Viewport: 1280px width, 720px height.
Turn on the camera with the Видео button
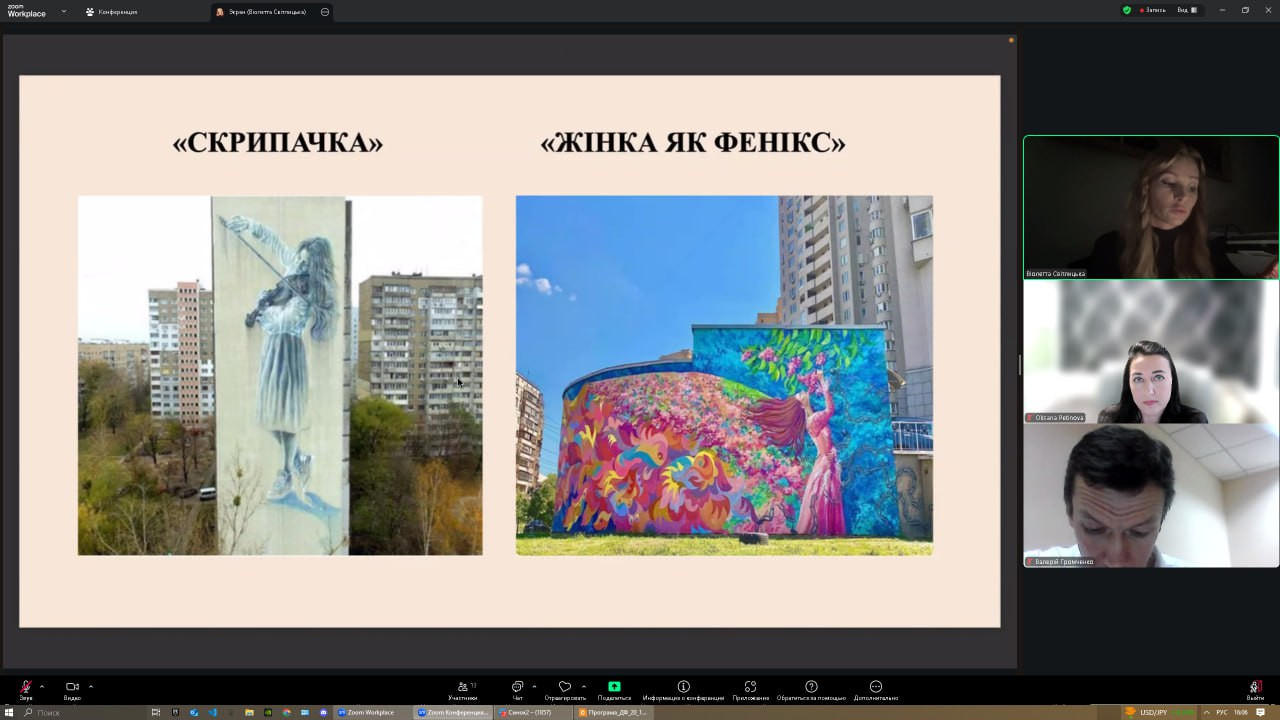pos(72,689)
